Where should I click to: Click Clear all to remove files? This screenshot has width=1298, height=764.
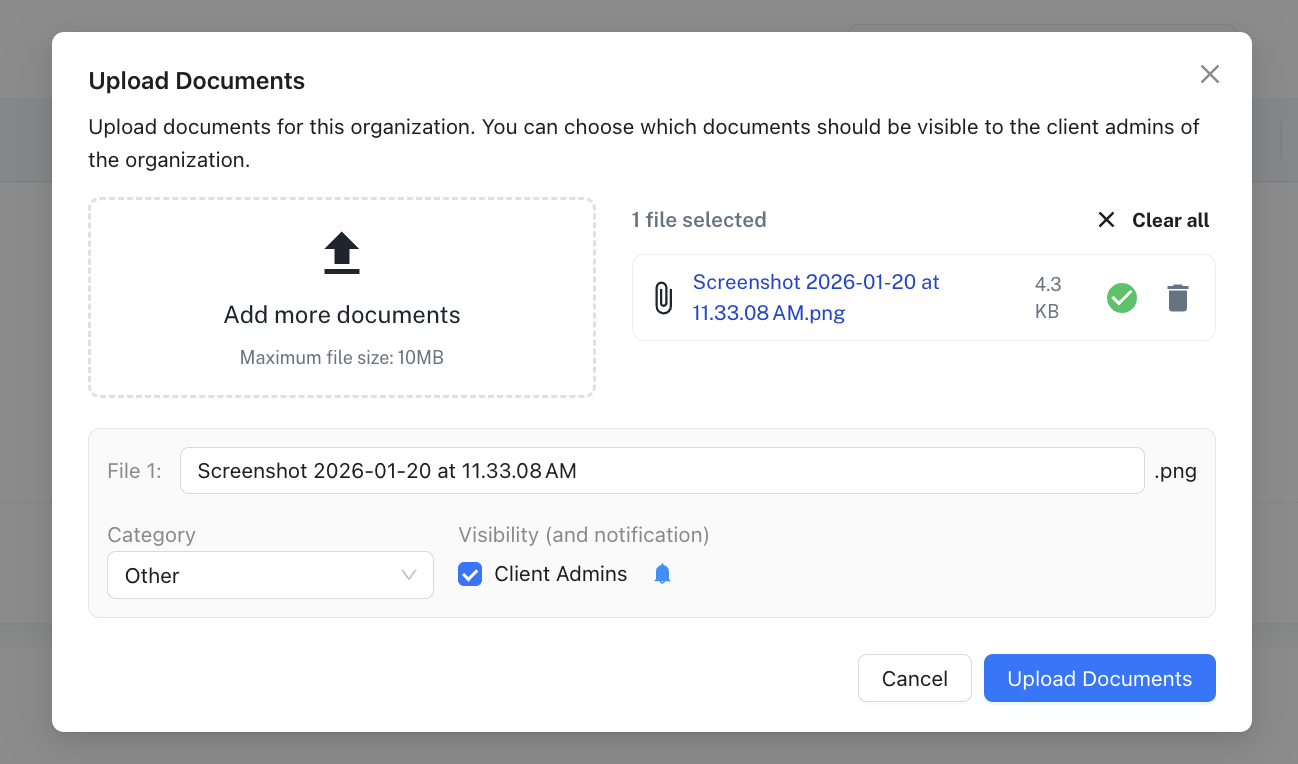point(1153,220)
